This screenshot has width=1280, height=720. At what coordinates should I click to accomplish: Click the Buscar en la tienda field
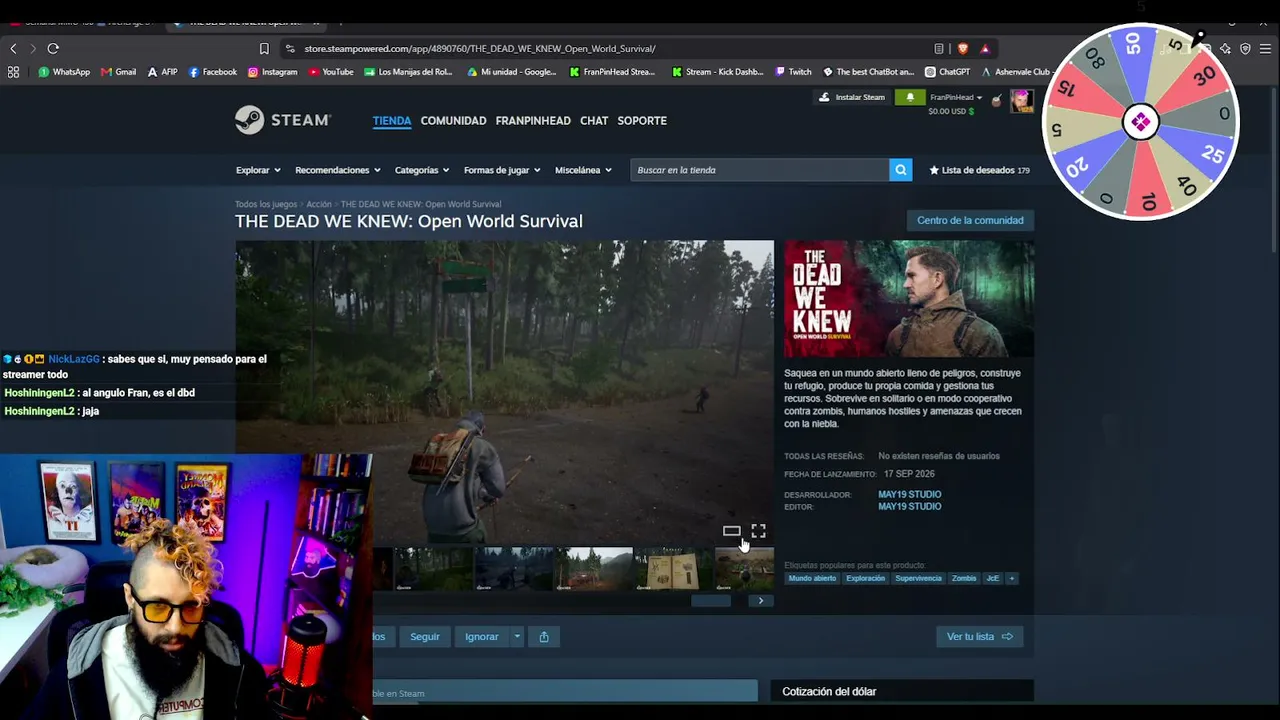click(760, 170)
